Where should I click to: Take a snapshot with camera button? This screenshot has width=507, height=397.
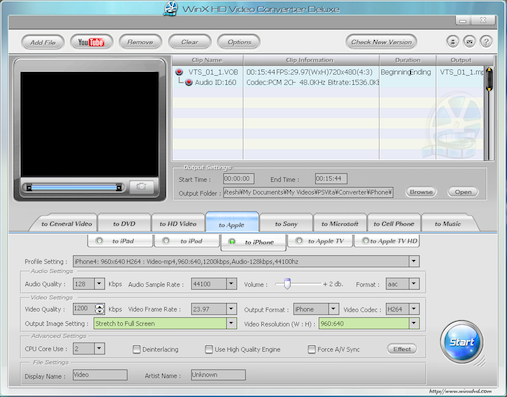pyautogui.click(x=141, y=187)
